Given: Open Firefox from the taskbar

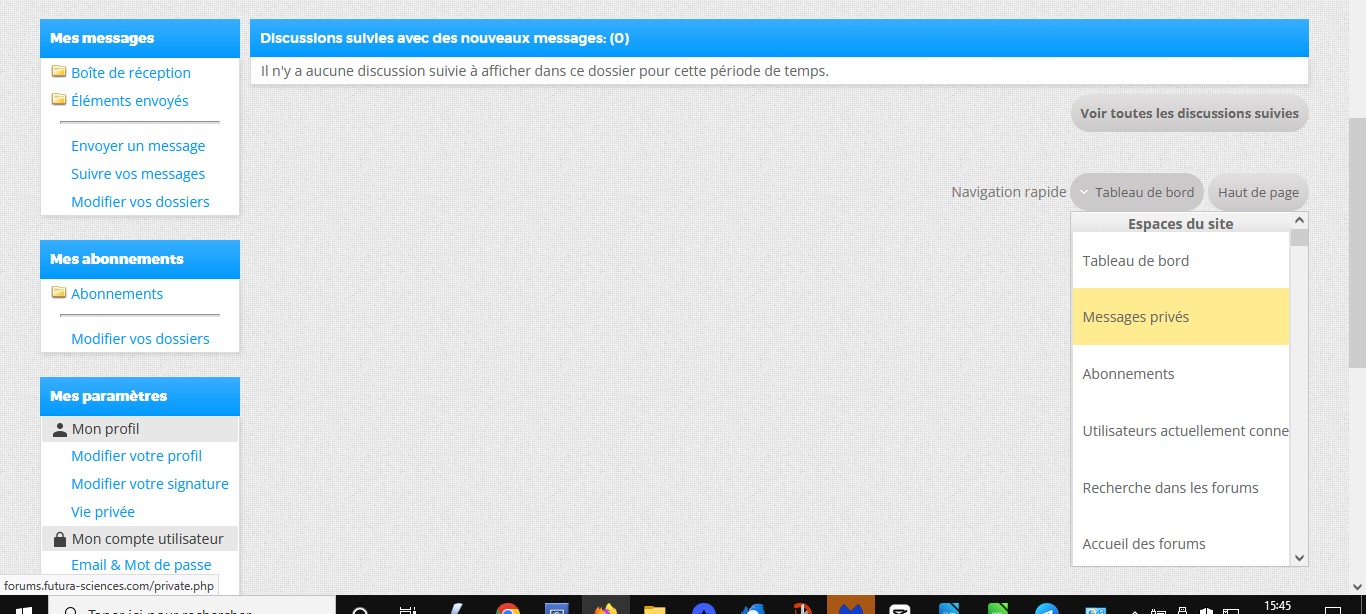Looking at the screenshot, I should [x=605, y=609].
